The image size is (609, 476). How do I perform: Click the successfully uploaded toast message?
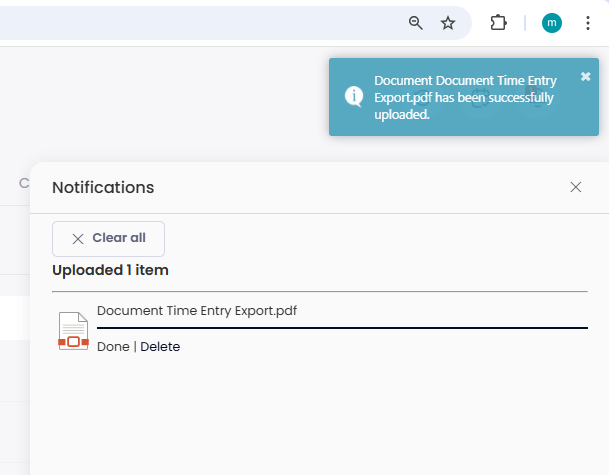(x=464, y=98)
